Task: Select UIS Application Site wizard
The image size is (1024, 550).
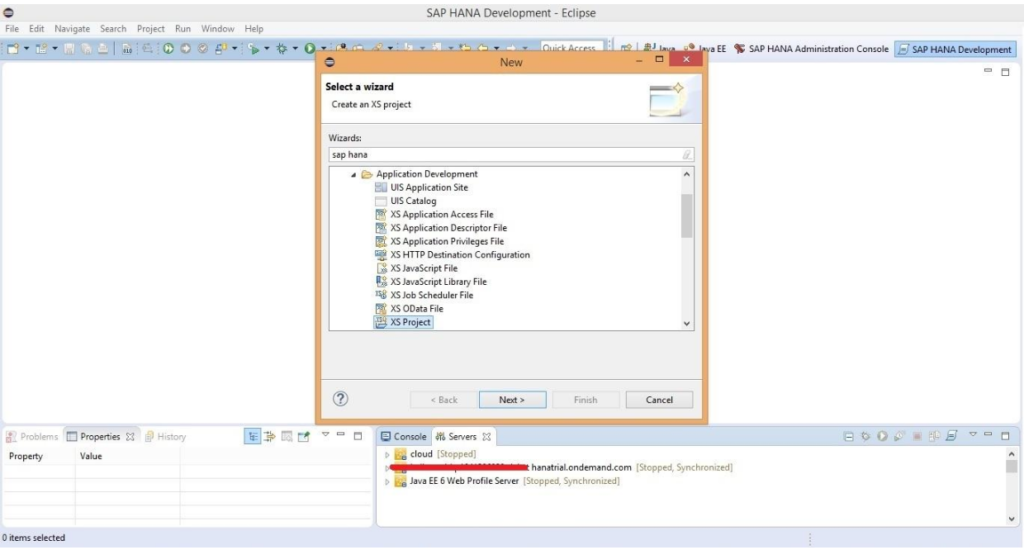Action: (x=429, y=187)
